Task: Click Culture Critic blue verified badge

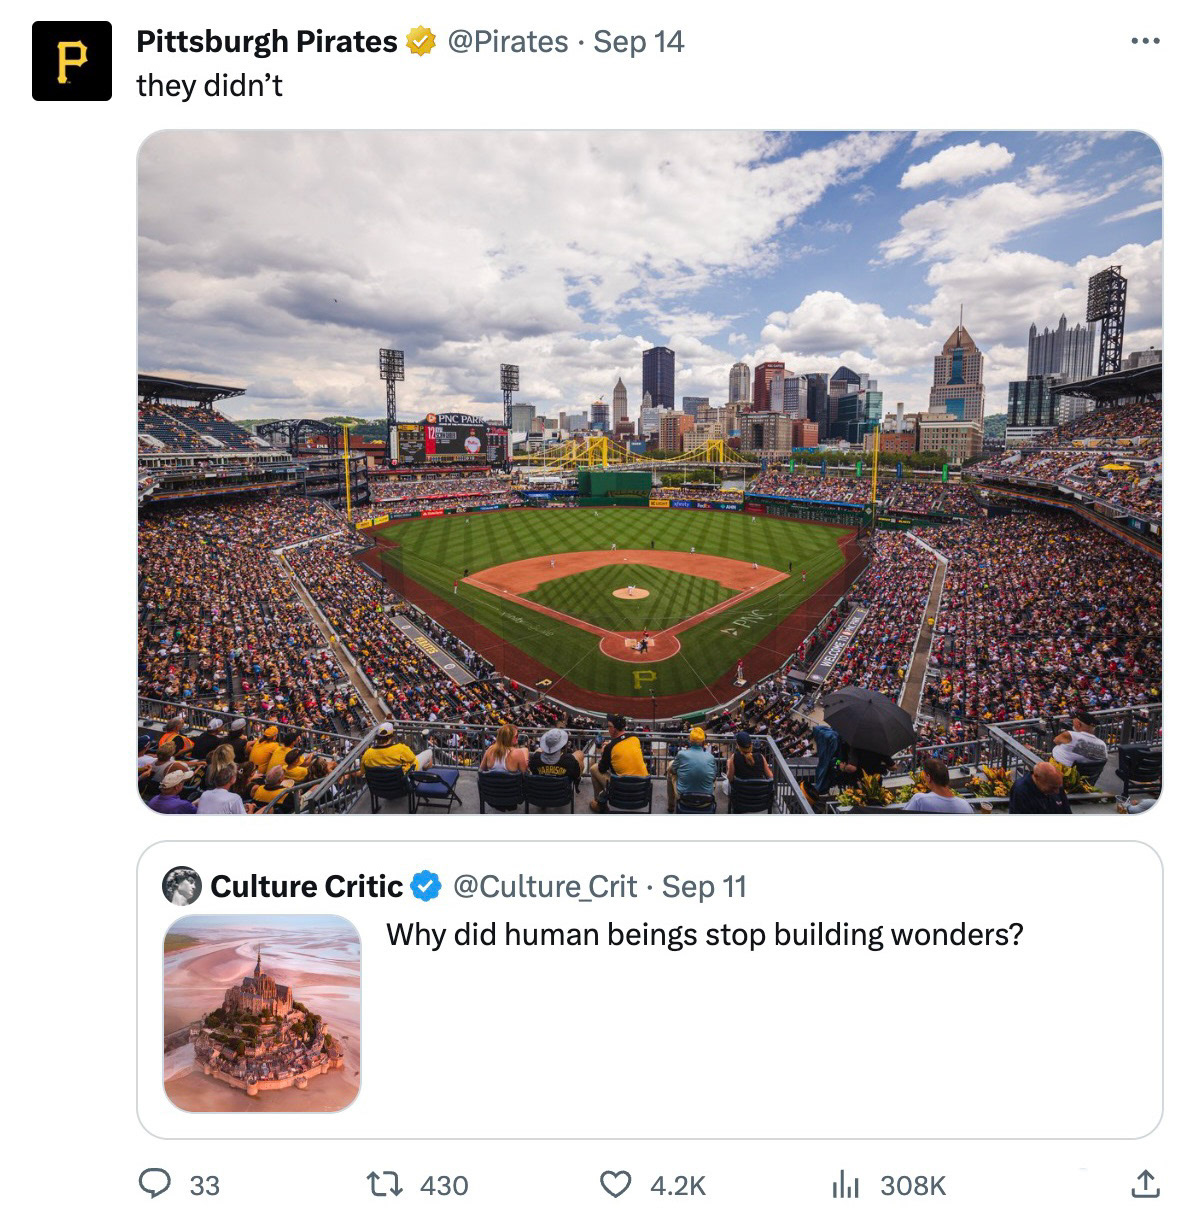Action: [x=427, y=886]
